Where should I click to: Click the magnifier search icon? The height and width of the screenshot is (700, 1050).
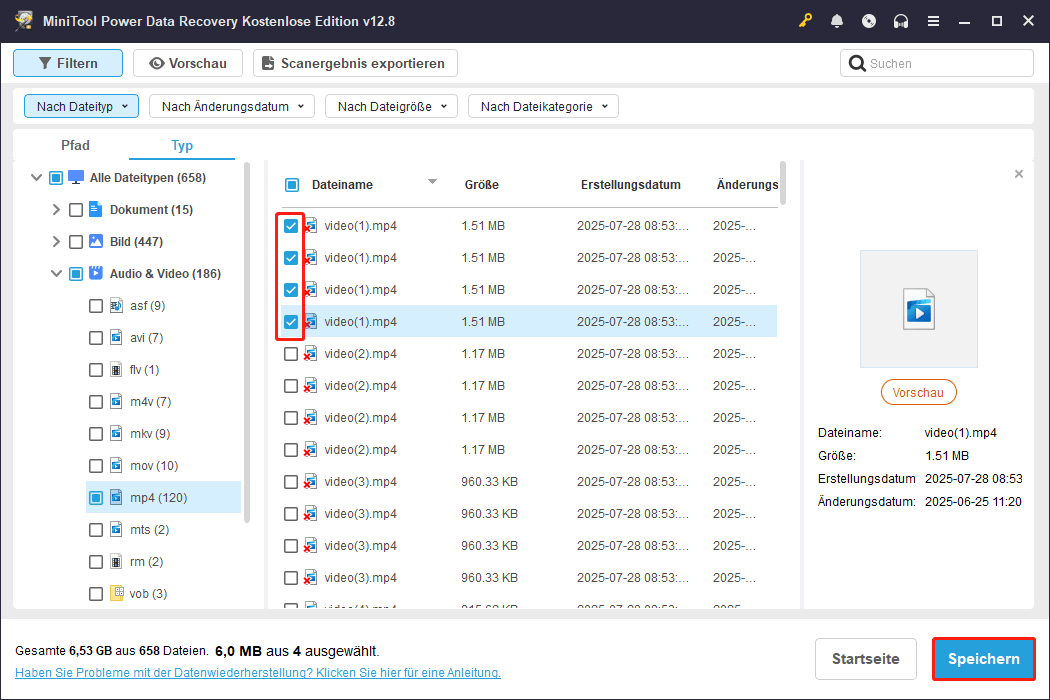856,63
